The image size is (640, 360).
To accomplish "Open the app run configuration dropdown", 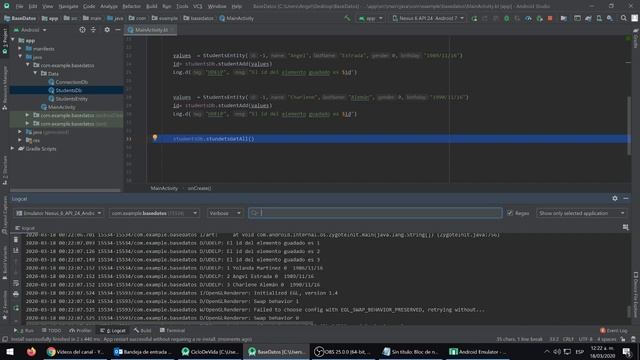I will [x=370, y=18].
